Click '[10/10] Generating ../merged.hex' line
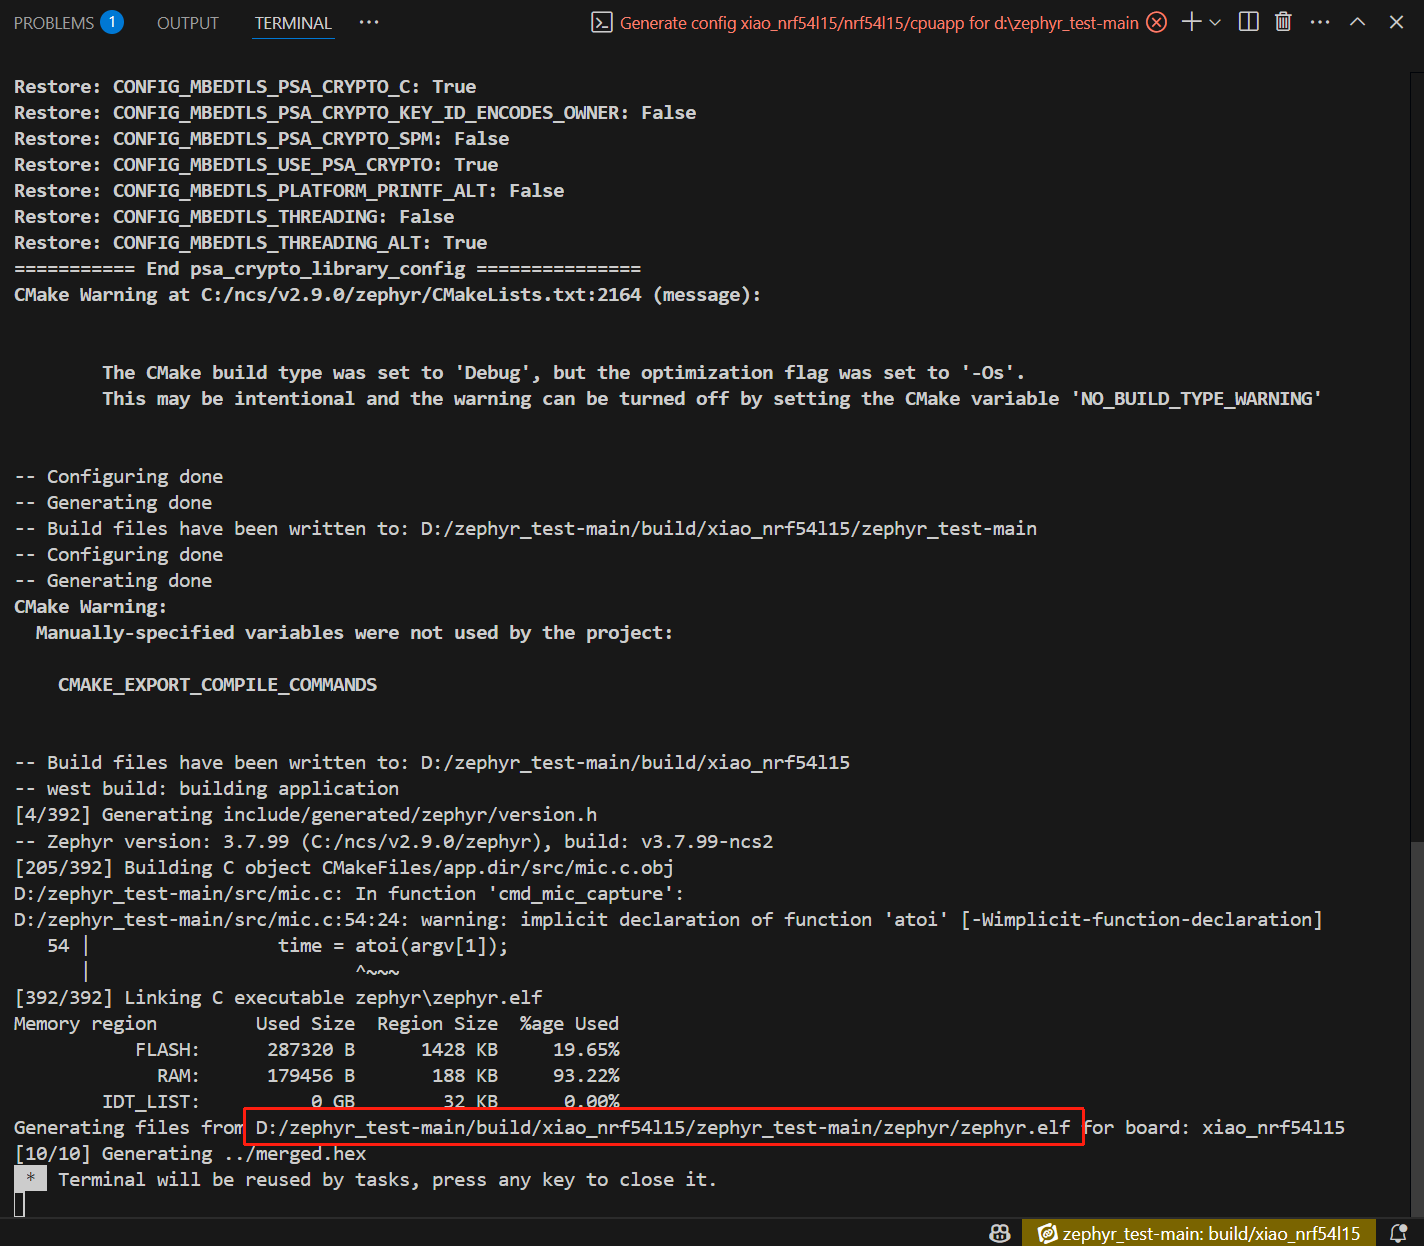1424x1246 pixels. tap(190, 1154)
